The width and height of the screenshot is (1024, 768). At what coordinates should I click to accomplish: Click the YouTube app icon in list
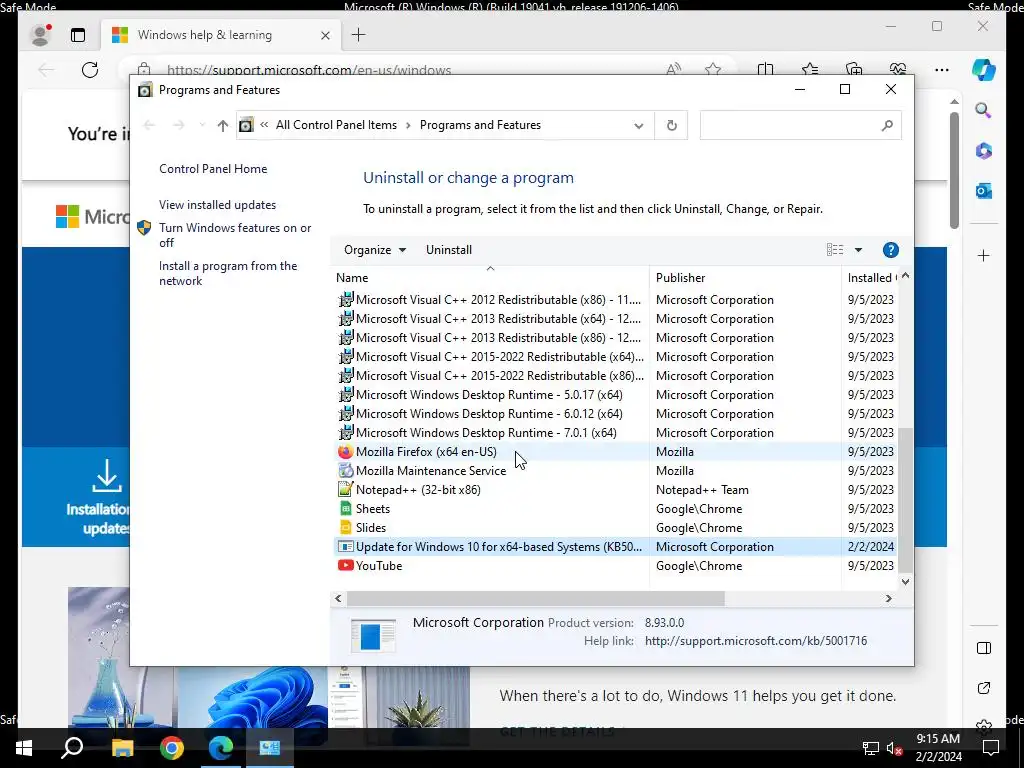click(x=345, y=565)
